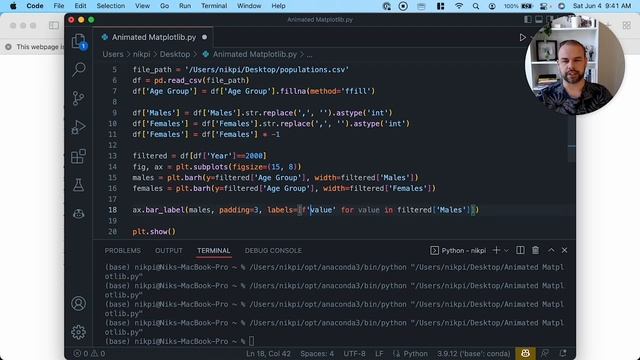This screenshot has height=360, width=640.
Task: Click the unsaved dot on editor tab
Action: pos(204,37)
